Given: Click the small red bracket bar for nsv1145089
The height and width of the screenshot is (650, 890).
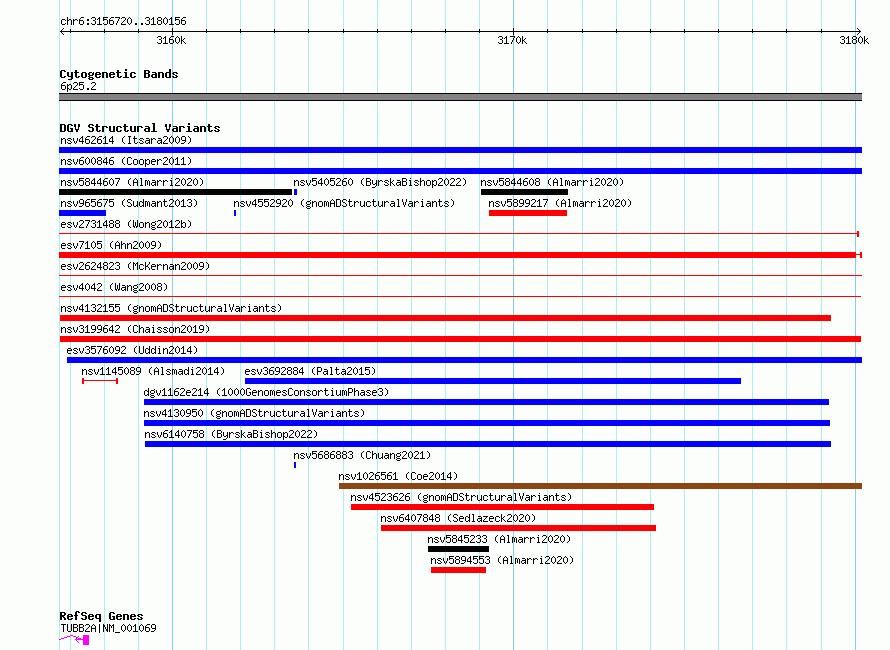Looking at the screenshot, I should (100, 381).
